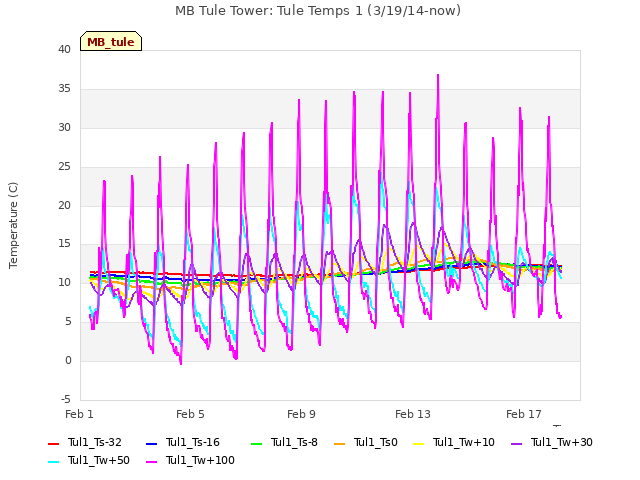The width and height of the screenshot is (640, 480).
Task: Click the -5 y-axis tick label
Action: (66, 399)
